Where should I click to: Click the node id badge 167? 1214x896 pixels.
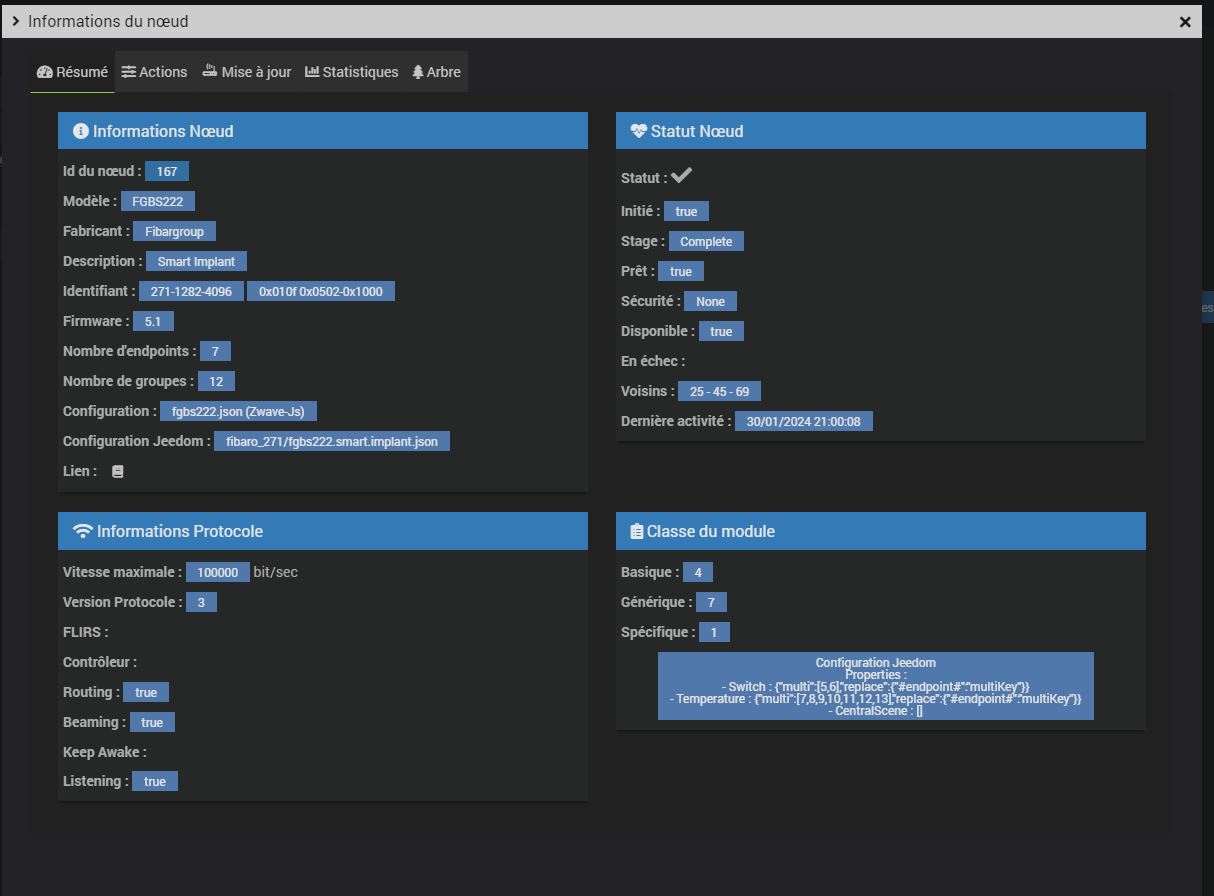(166, 171)
